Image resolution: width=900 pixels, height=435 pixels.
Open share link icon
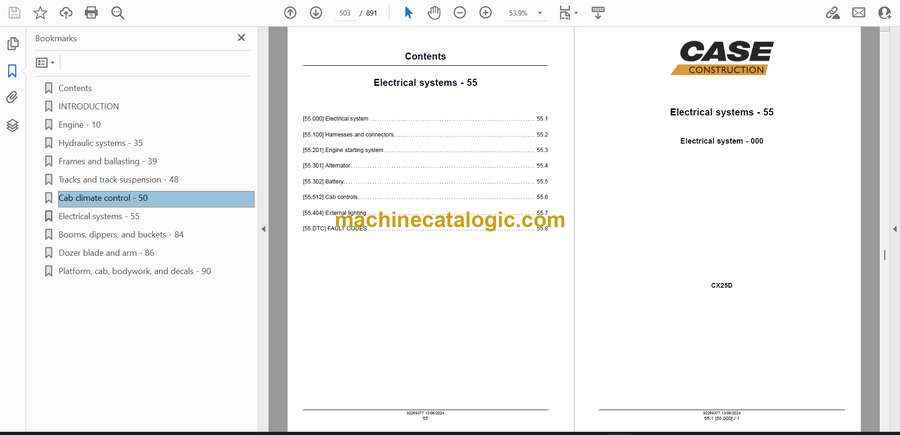832,13
